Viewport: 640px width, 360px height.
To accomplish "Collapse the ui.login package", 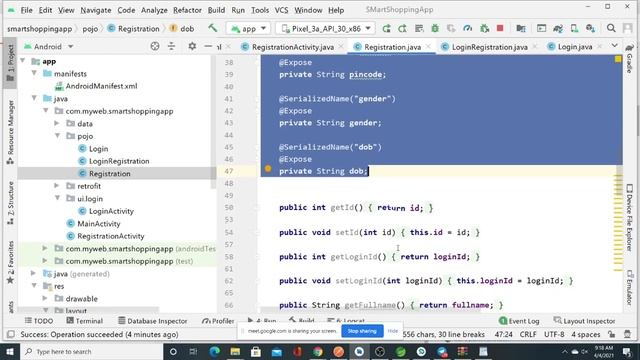I will [58, 198].
